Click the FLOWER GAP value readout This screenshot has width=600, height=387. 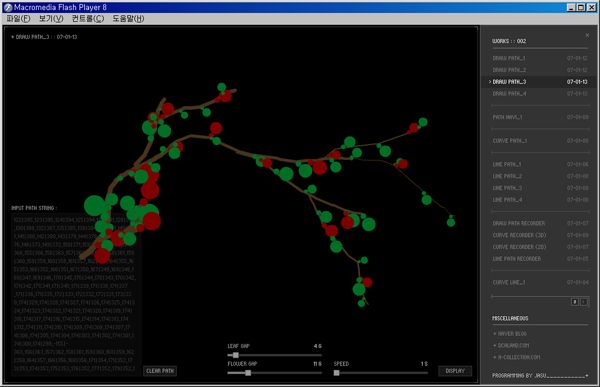317,364
